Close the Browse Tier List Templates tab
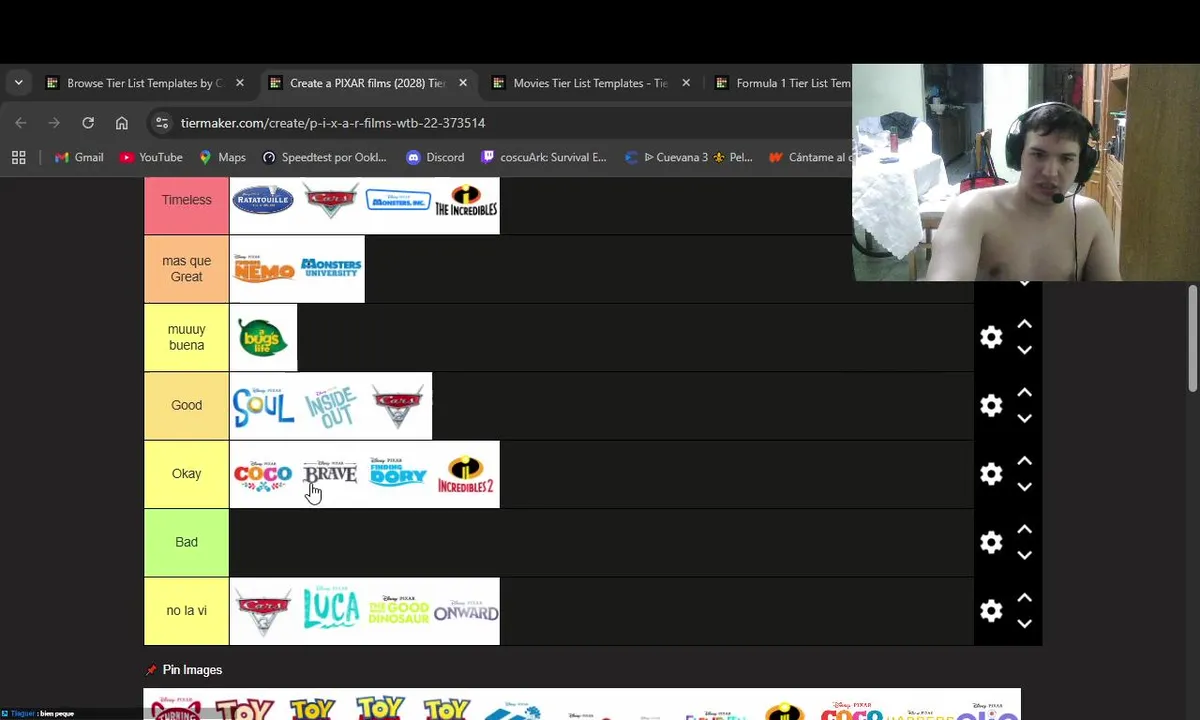The width and height of the screenshot is (1200, 720). (240, 83)
